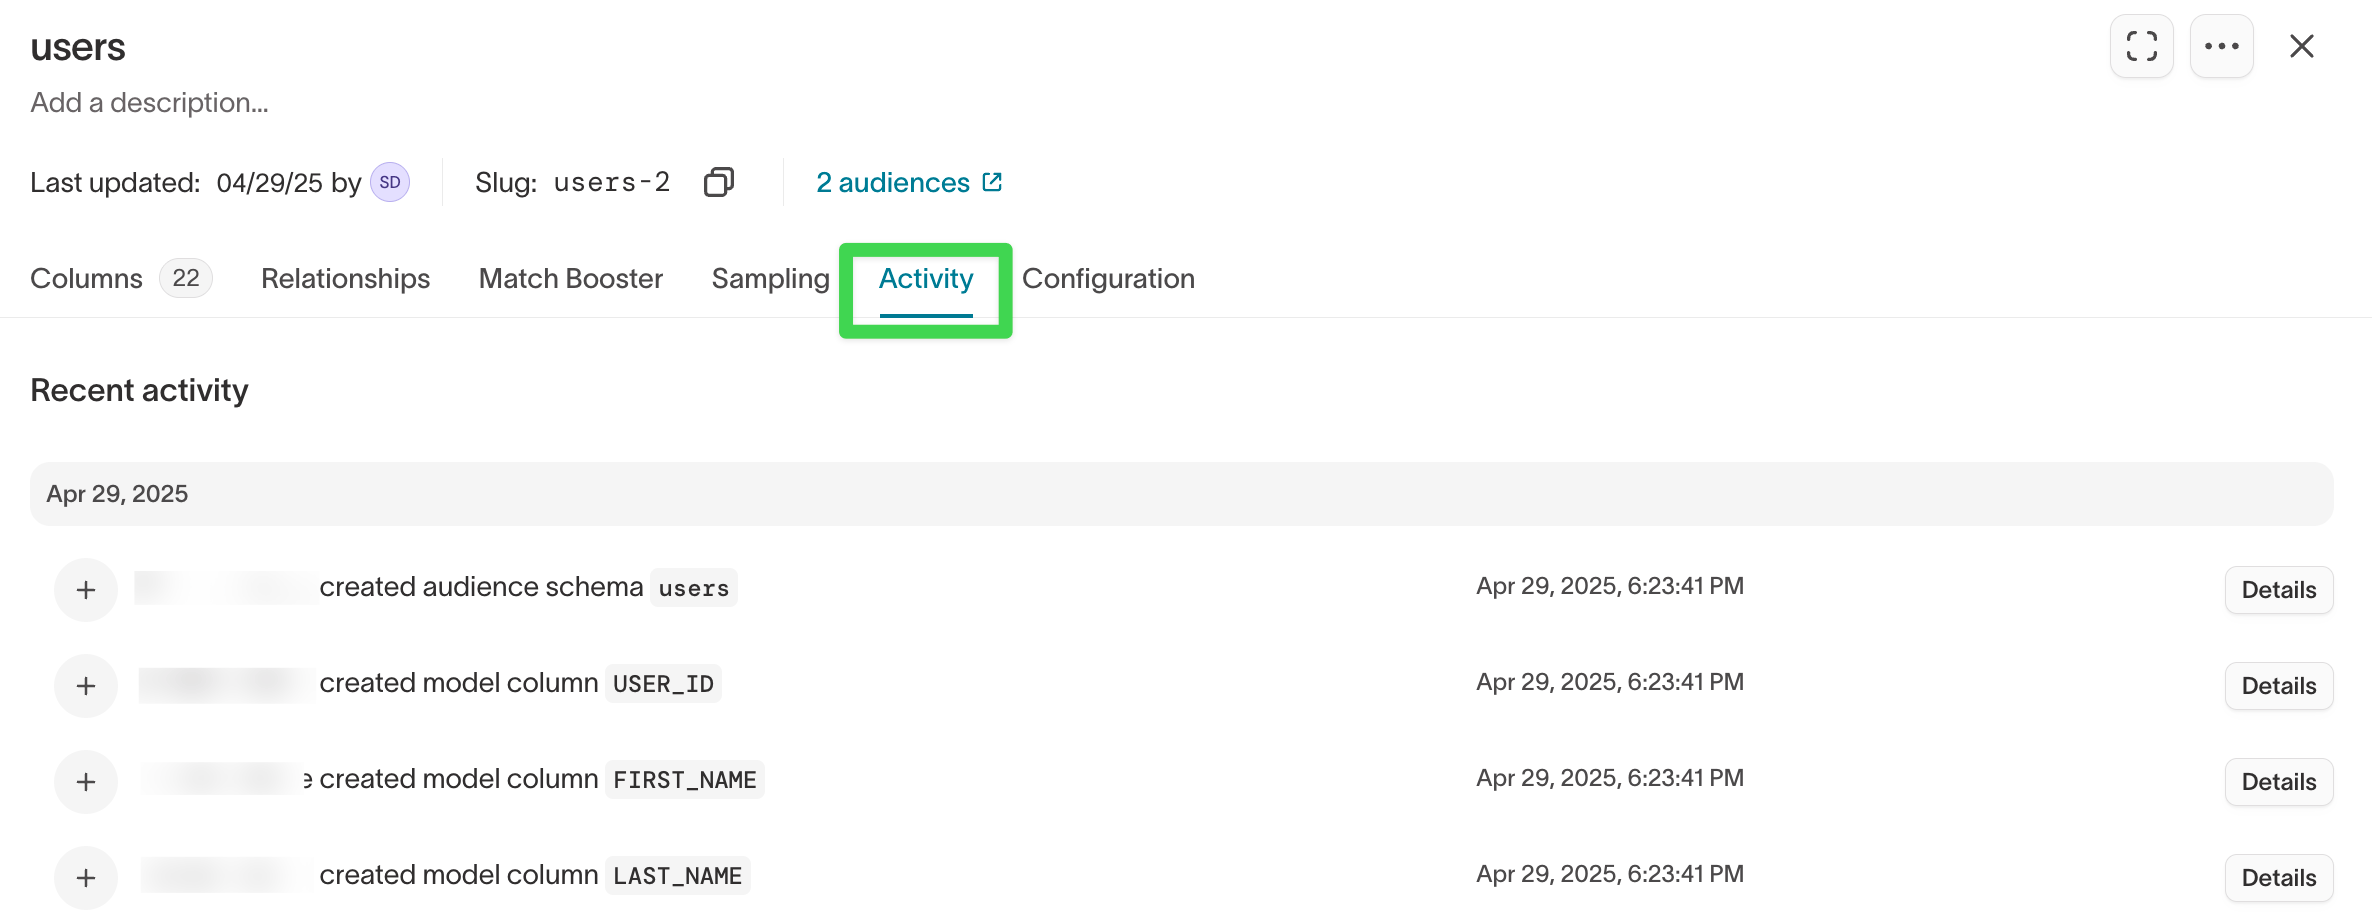Click the LAST_NAME column name tag

coord(678,876)
